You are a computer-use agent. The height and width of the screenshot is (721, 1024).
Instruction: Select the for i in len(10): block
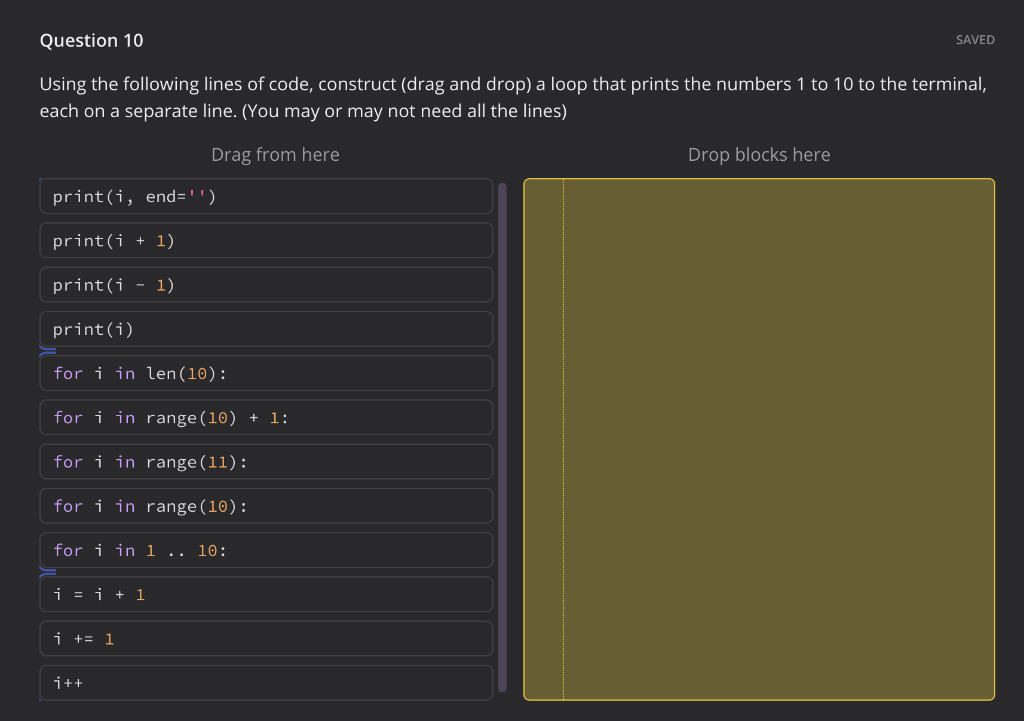tap(265, 373)
